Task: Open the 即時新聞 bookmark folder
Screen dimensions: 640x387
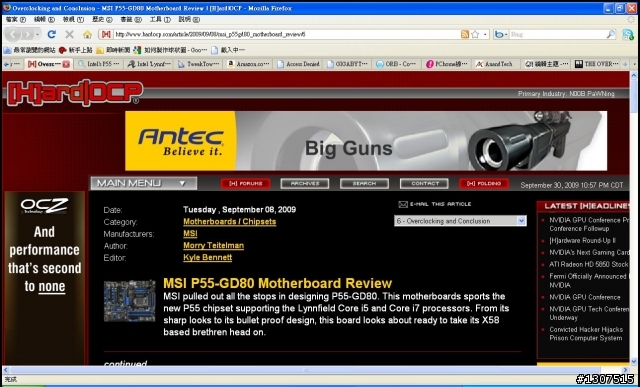Action: pos(113,50)
